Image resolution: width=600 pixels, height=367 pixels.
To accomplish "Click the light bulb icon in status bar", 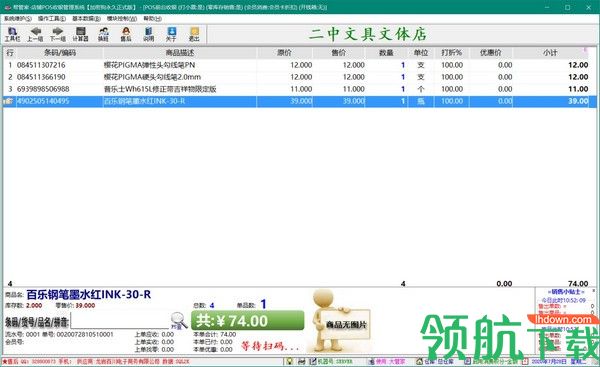I will [x=290, y=361].
